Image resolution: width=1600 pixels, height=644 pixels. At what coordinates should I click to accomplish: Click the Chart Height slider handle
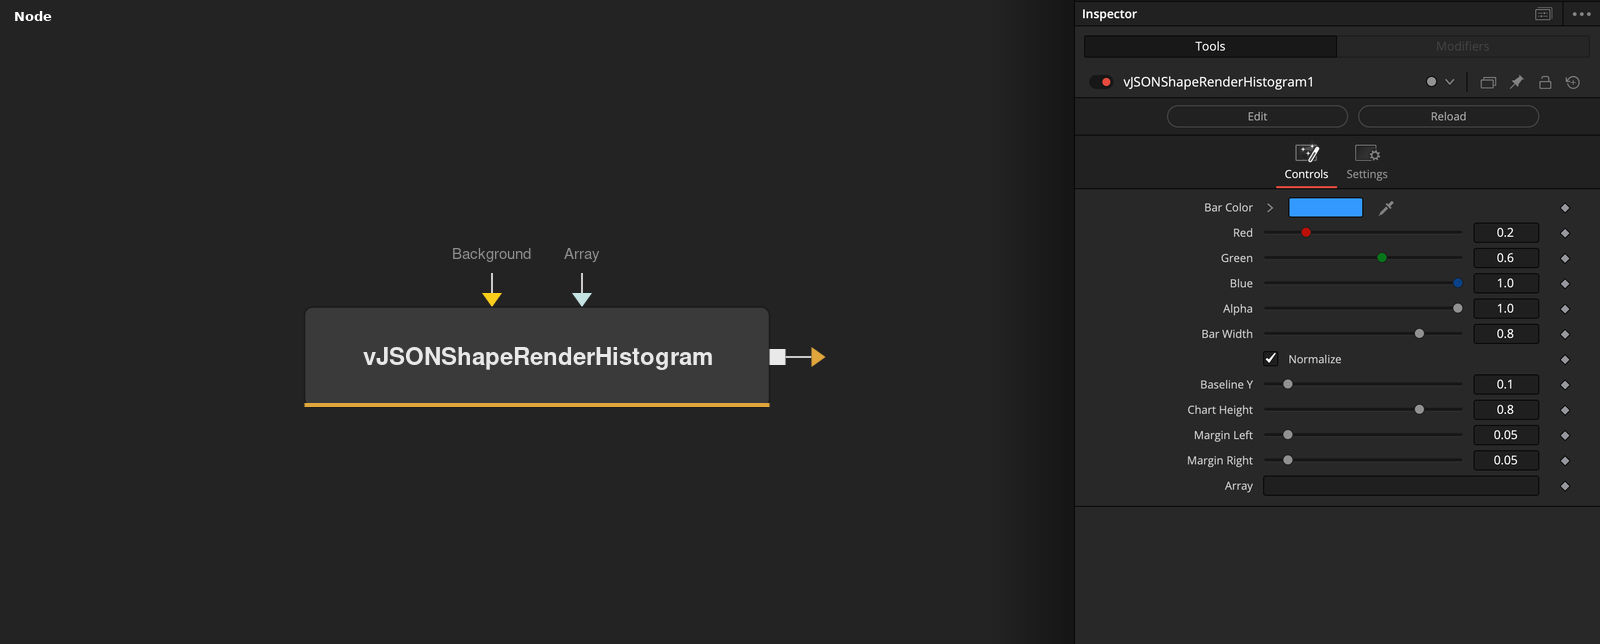pyautogui.click(x=1419, y=410)
